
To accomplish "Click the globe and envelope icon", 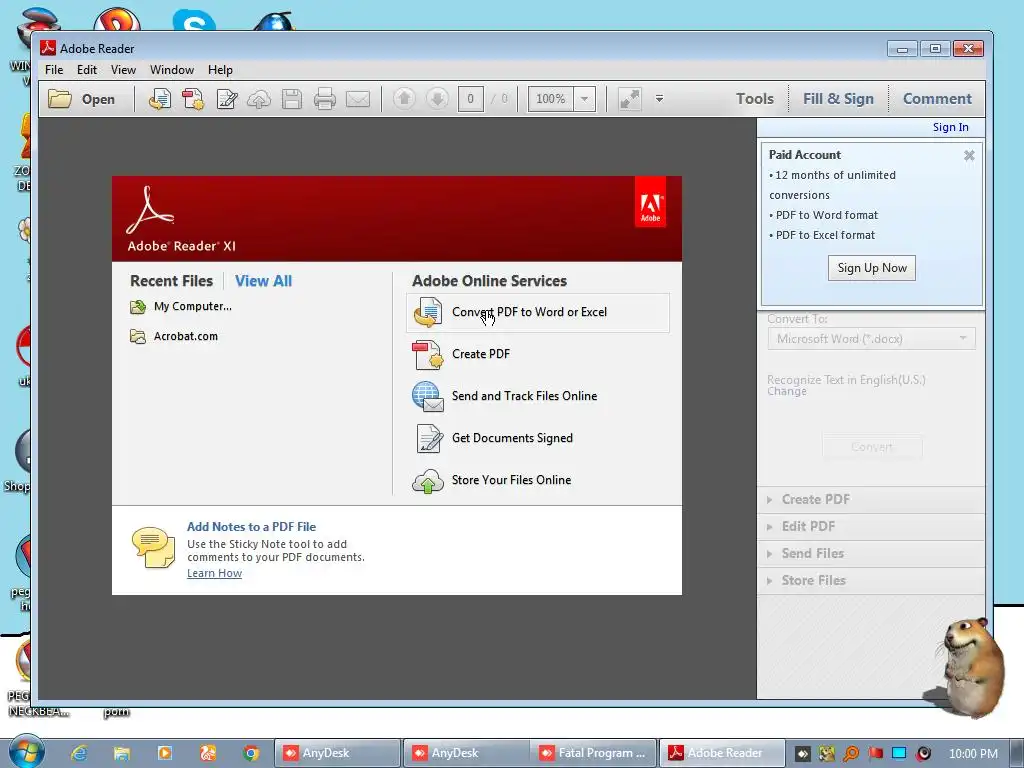I will pyautogui.click(x=428, y=397).
